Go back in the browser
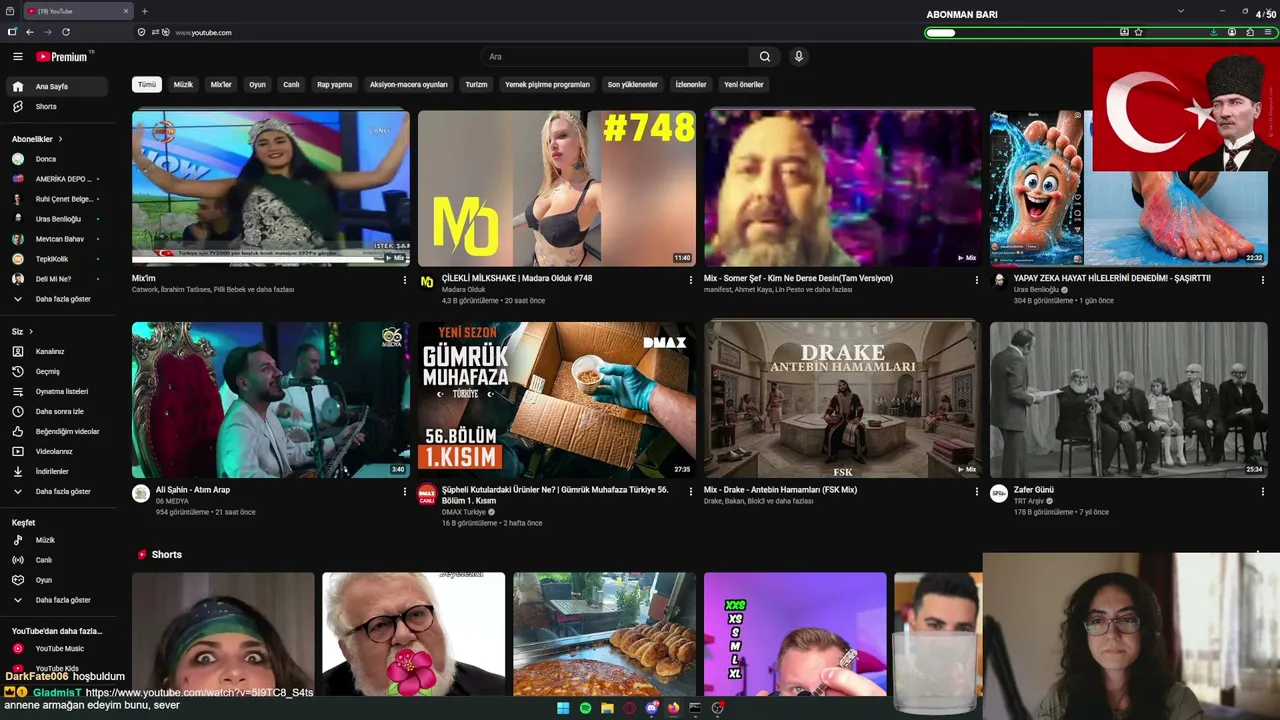The image size is (1280, 720). [x=30, y=32]
